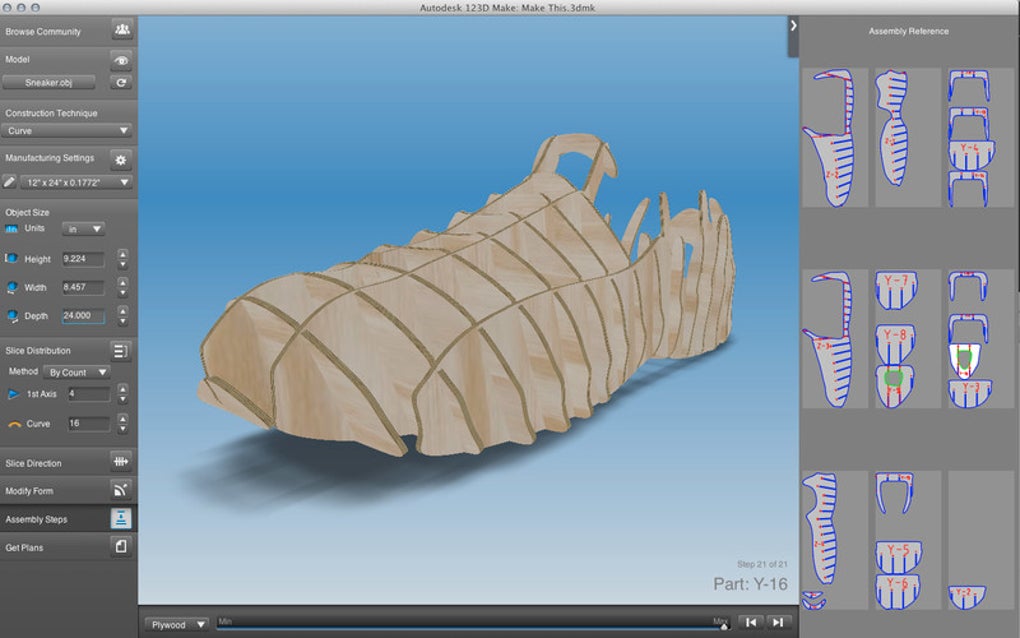Viewport: 1020px width, 638px height.
Task: Open Manufacturing Settings gear icon
Action: tap(121, 159)
